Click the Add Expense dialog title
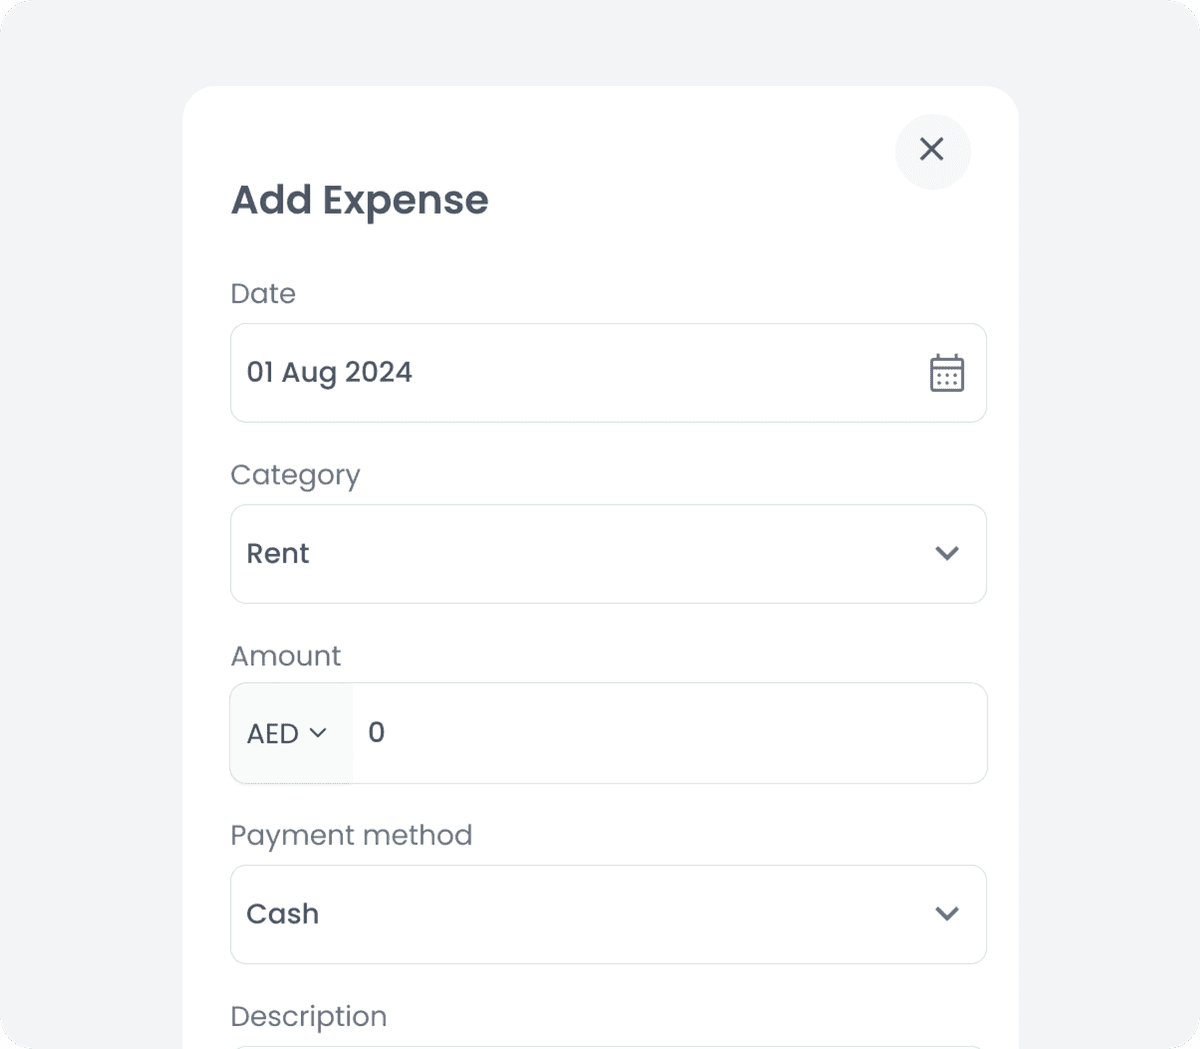Screen dimensions: 1200x1049 [359, 200]
